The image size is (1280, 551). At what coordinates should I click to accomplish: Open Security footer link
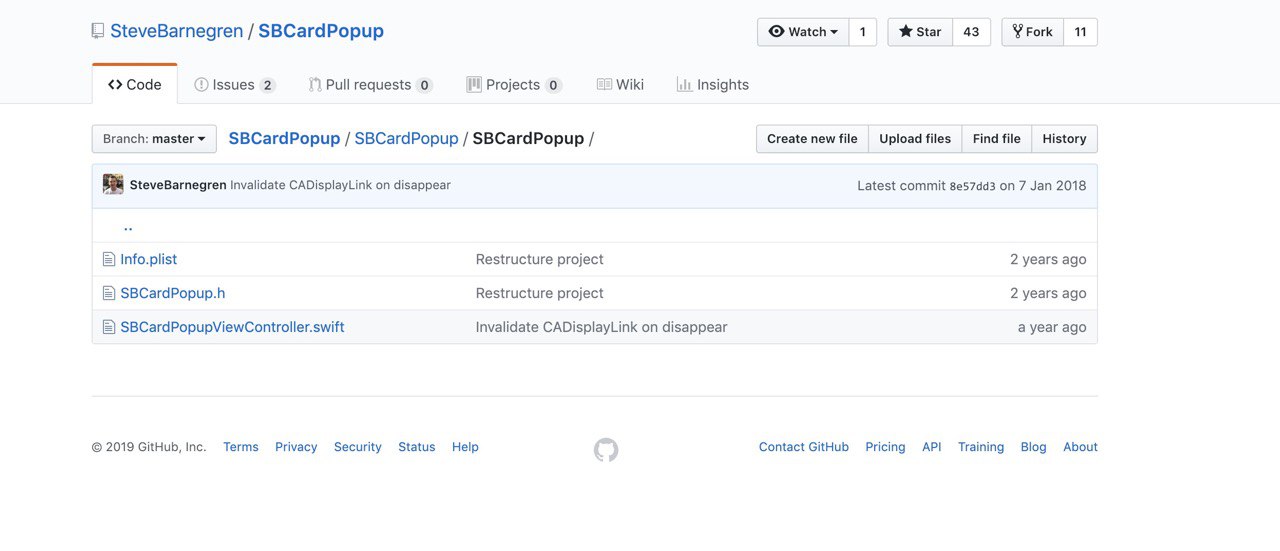click(358, 447)
